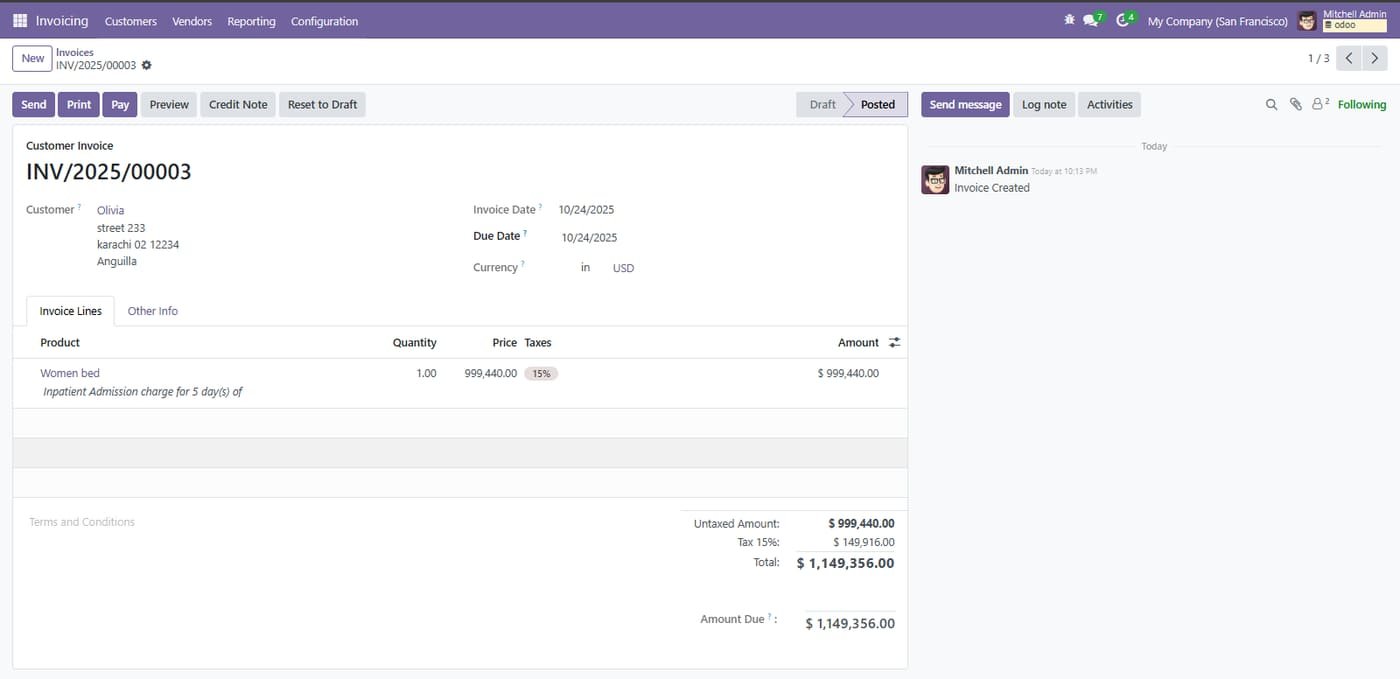Click the Preview button
The image size is (1400, 679).
coord(169,104)
